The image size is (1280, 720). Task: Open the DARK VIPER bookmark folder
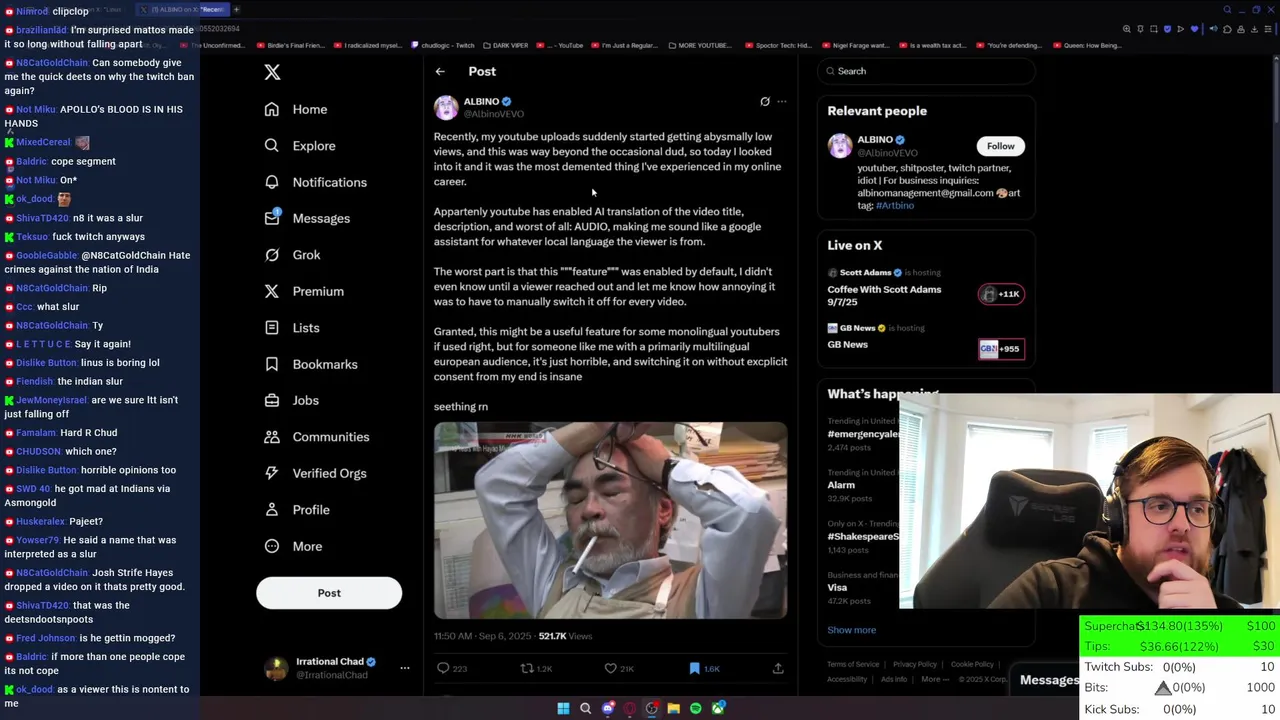(505, 45)
